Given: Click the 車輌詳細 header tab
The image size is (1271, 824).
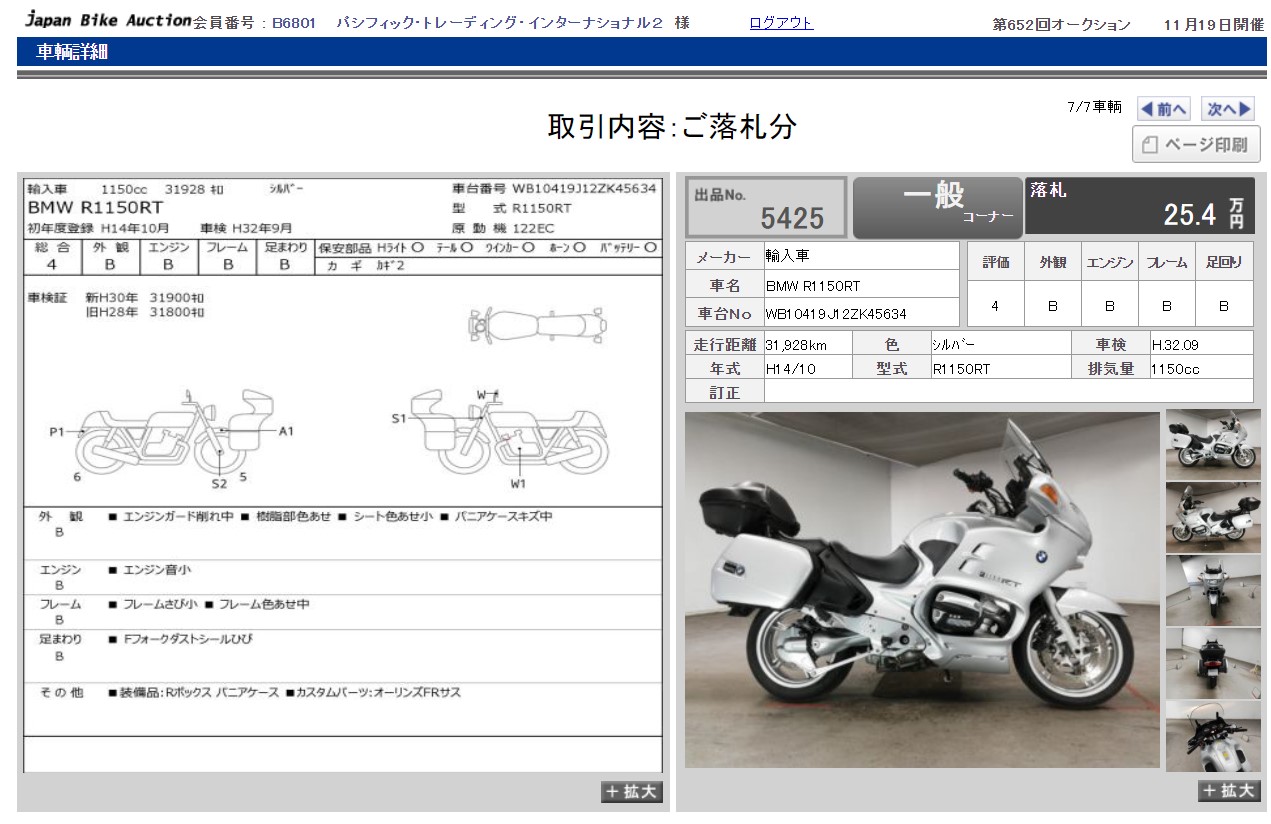Looking at the screenshot, I should (x=72, y=53).
